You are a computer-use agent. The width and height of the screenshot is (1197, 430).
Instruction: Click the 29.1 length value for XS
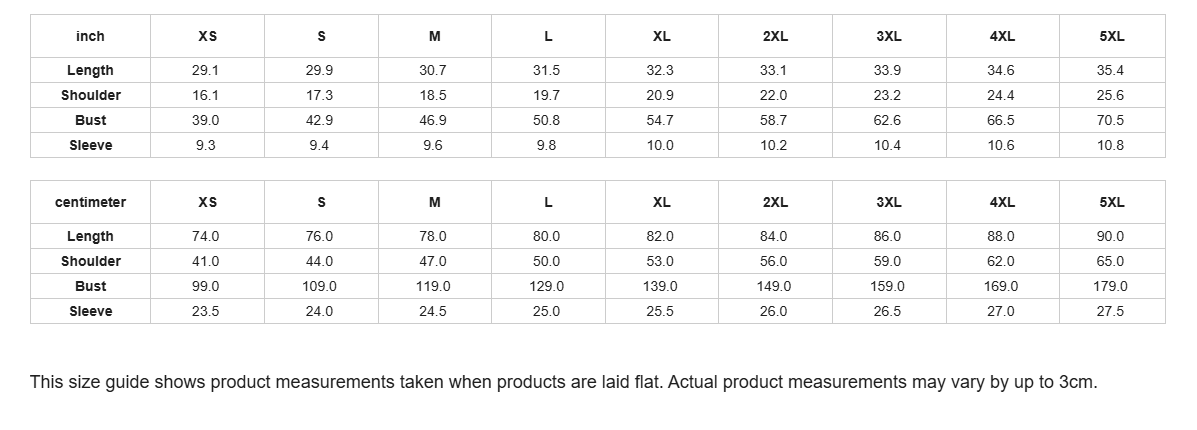click(206, 70)
